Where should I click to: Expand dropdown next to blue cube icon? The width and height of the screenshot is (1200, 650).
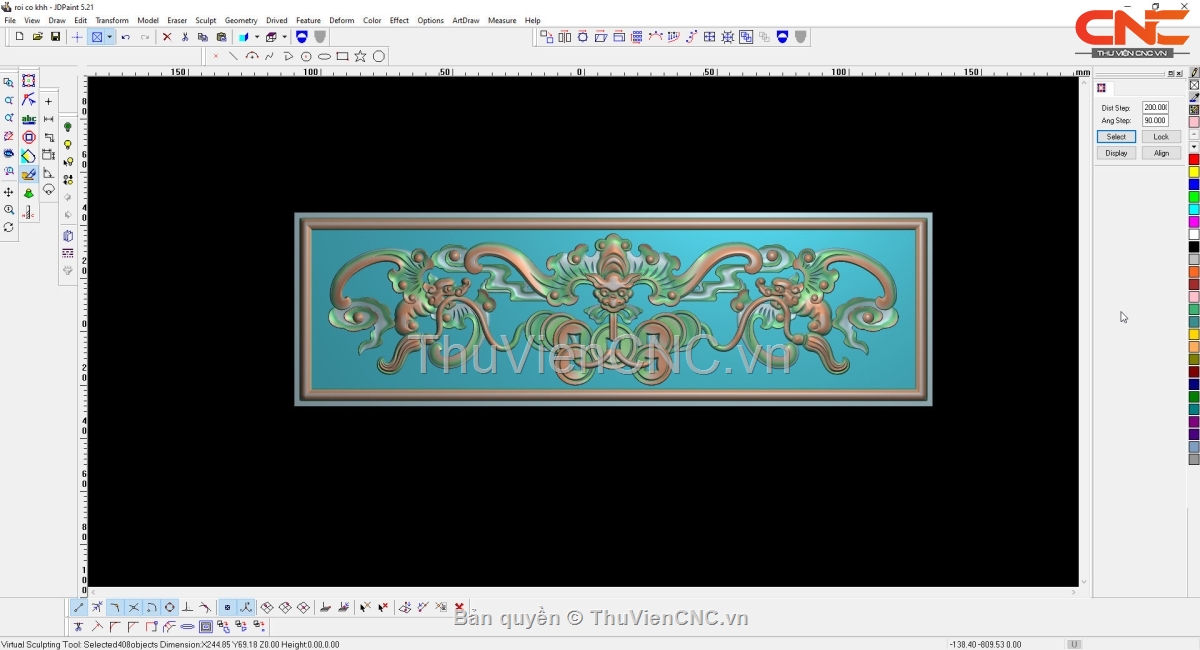[x=256, y=37]
